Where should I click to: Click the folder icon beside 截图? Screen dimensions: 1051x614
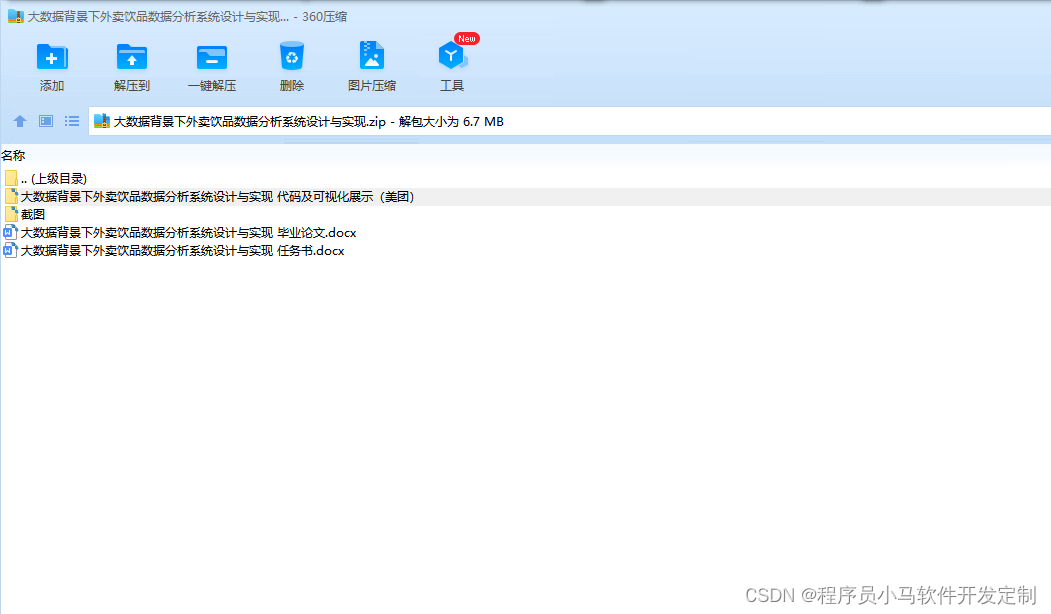click(11, 214)
